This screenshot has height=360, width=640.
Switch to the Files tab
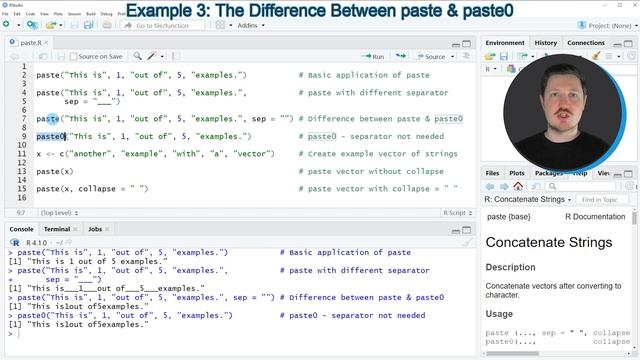[492, 173]
